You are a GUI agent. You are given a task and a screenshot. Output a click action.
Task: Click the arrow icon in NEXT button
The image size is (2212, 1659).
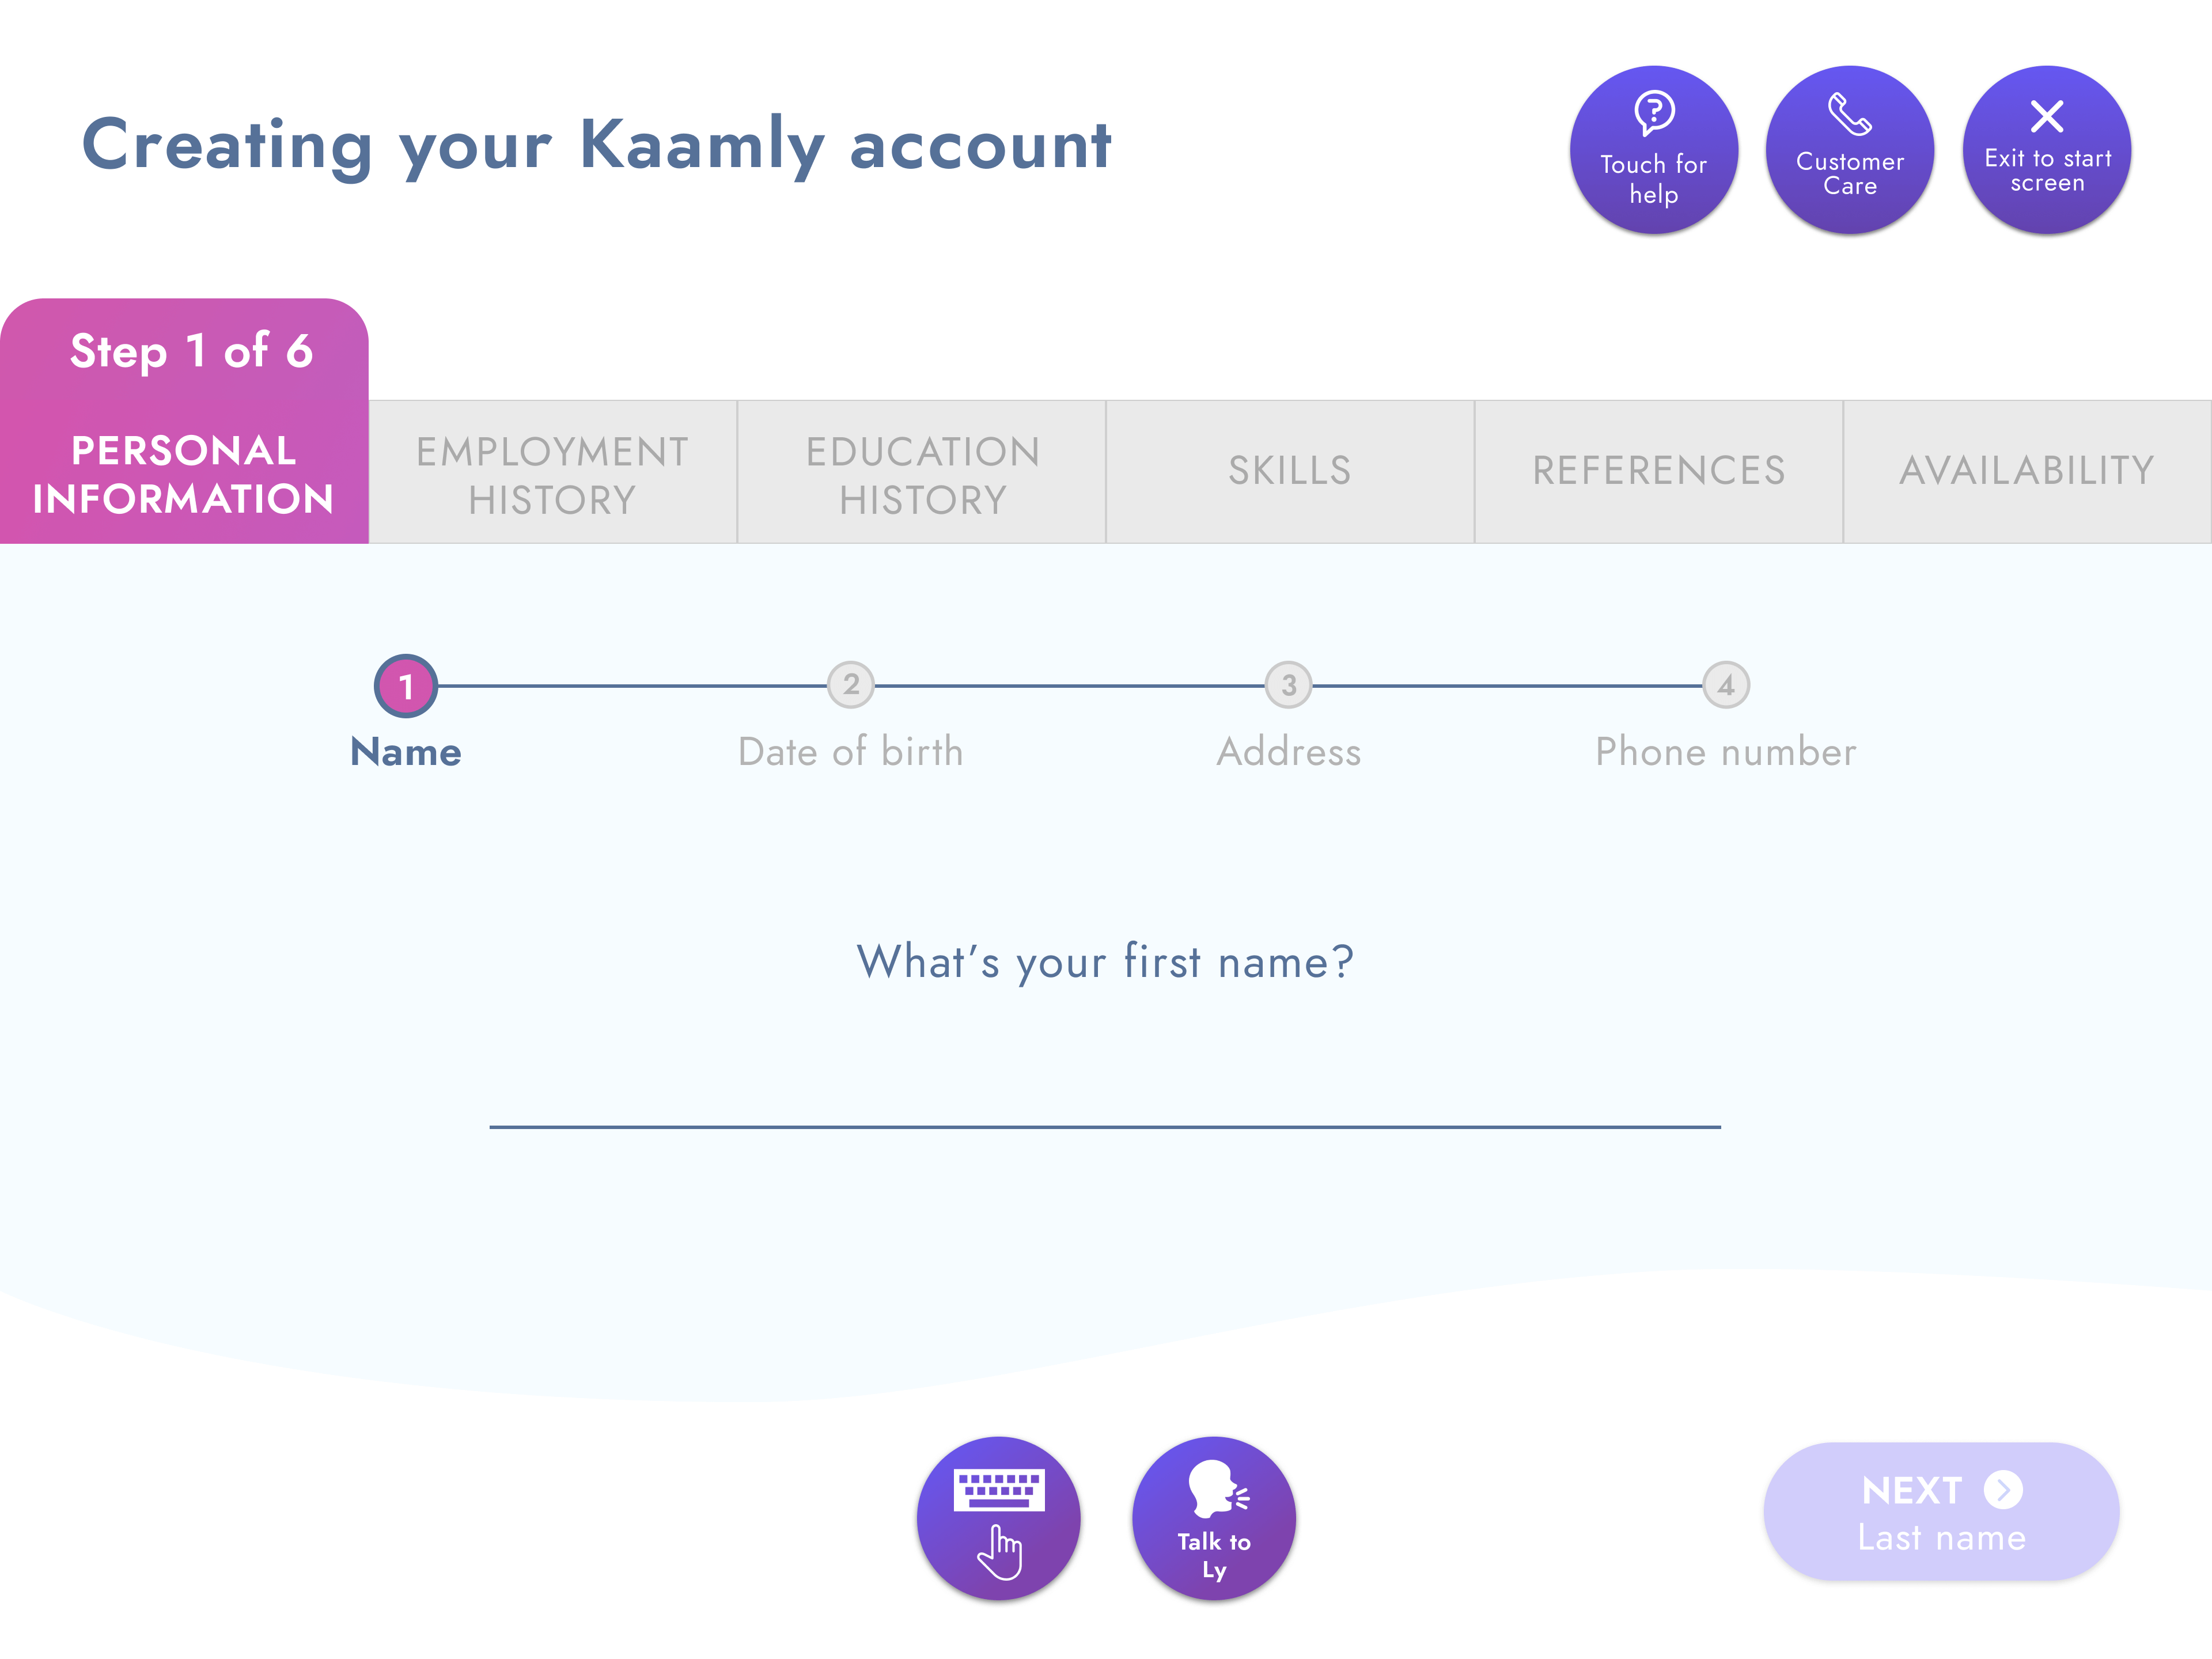pyautogui.click(x=2003, y=1489)
